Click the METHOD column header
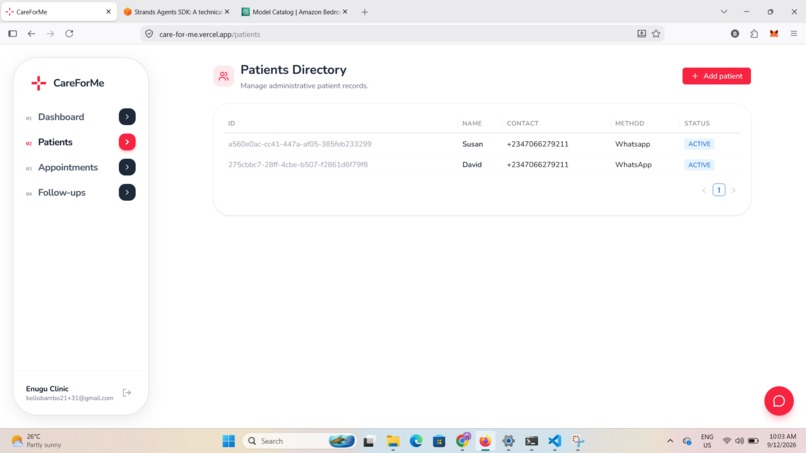 coord(630,123)
